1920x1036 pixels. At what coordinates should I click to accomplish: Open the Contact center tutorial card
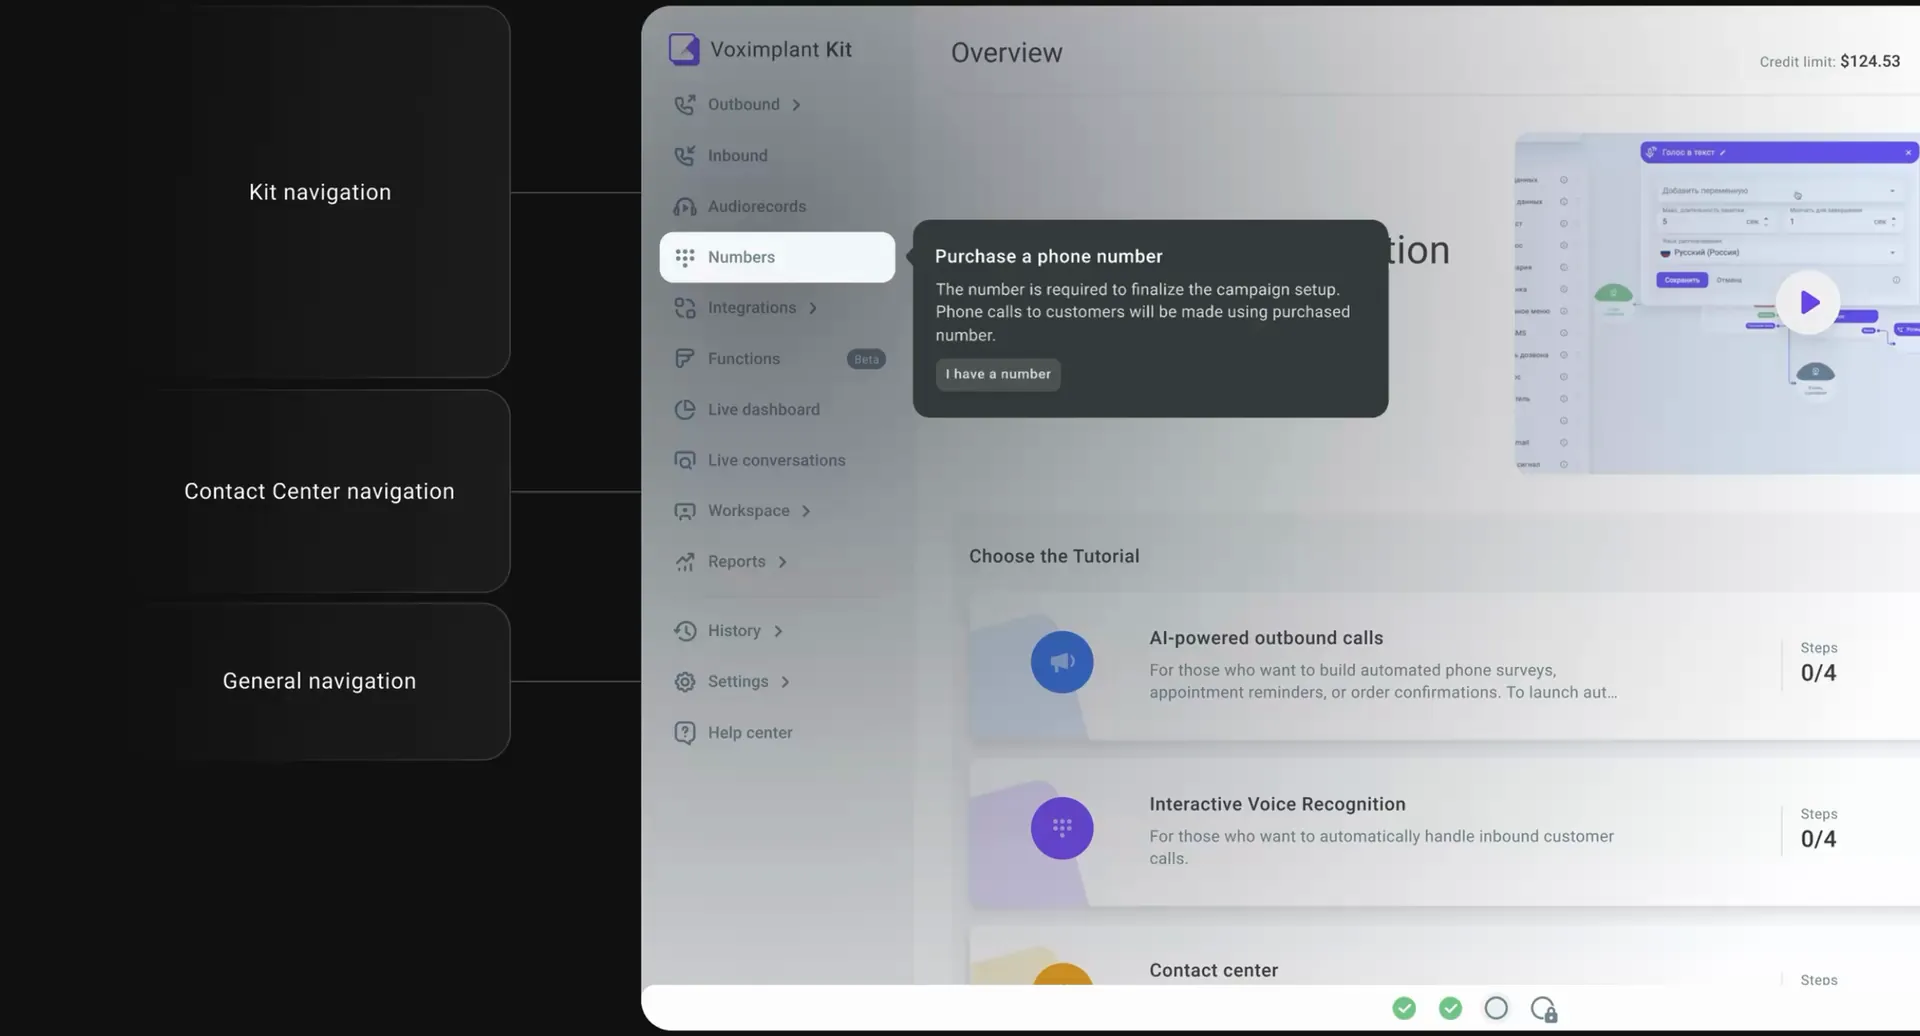[x=1444, y=956]
